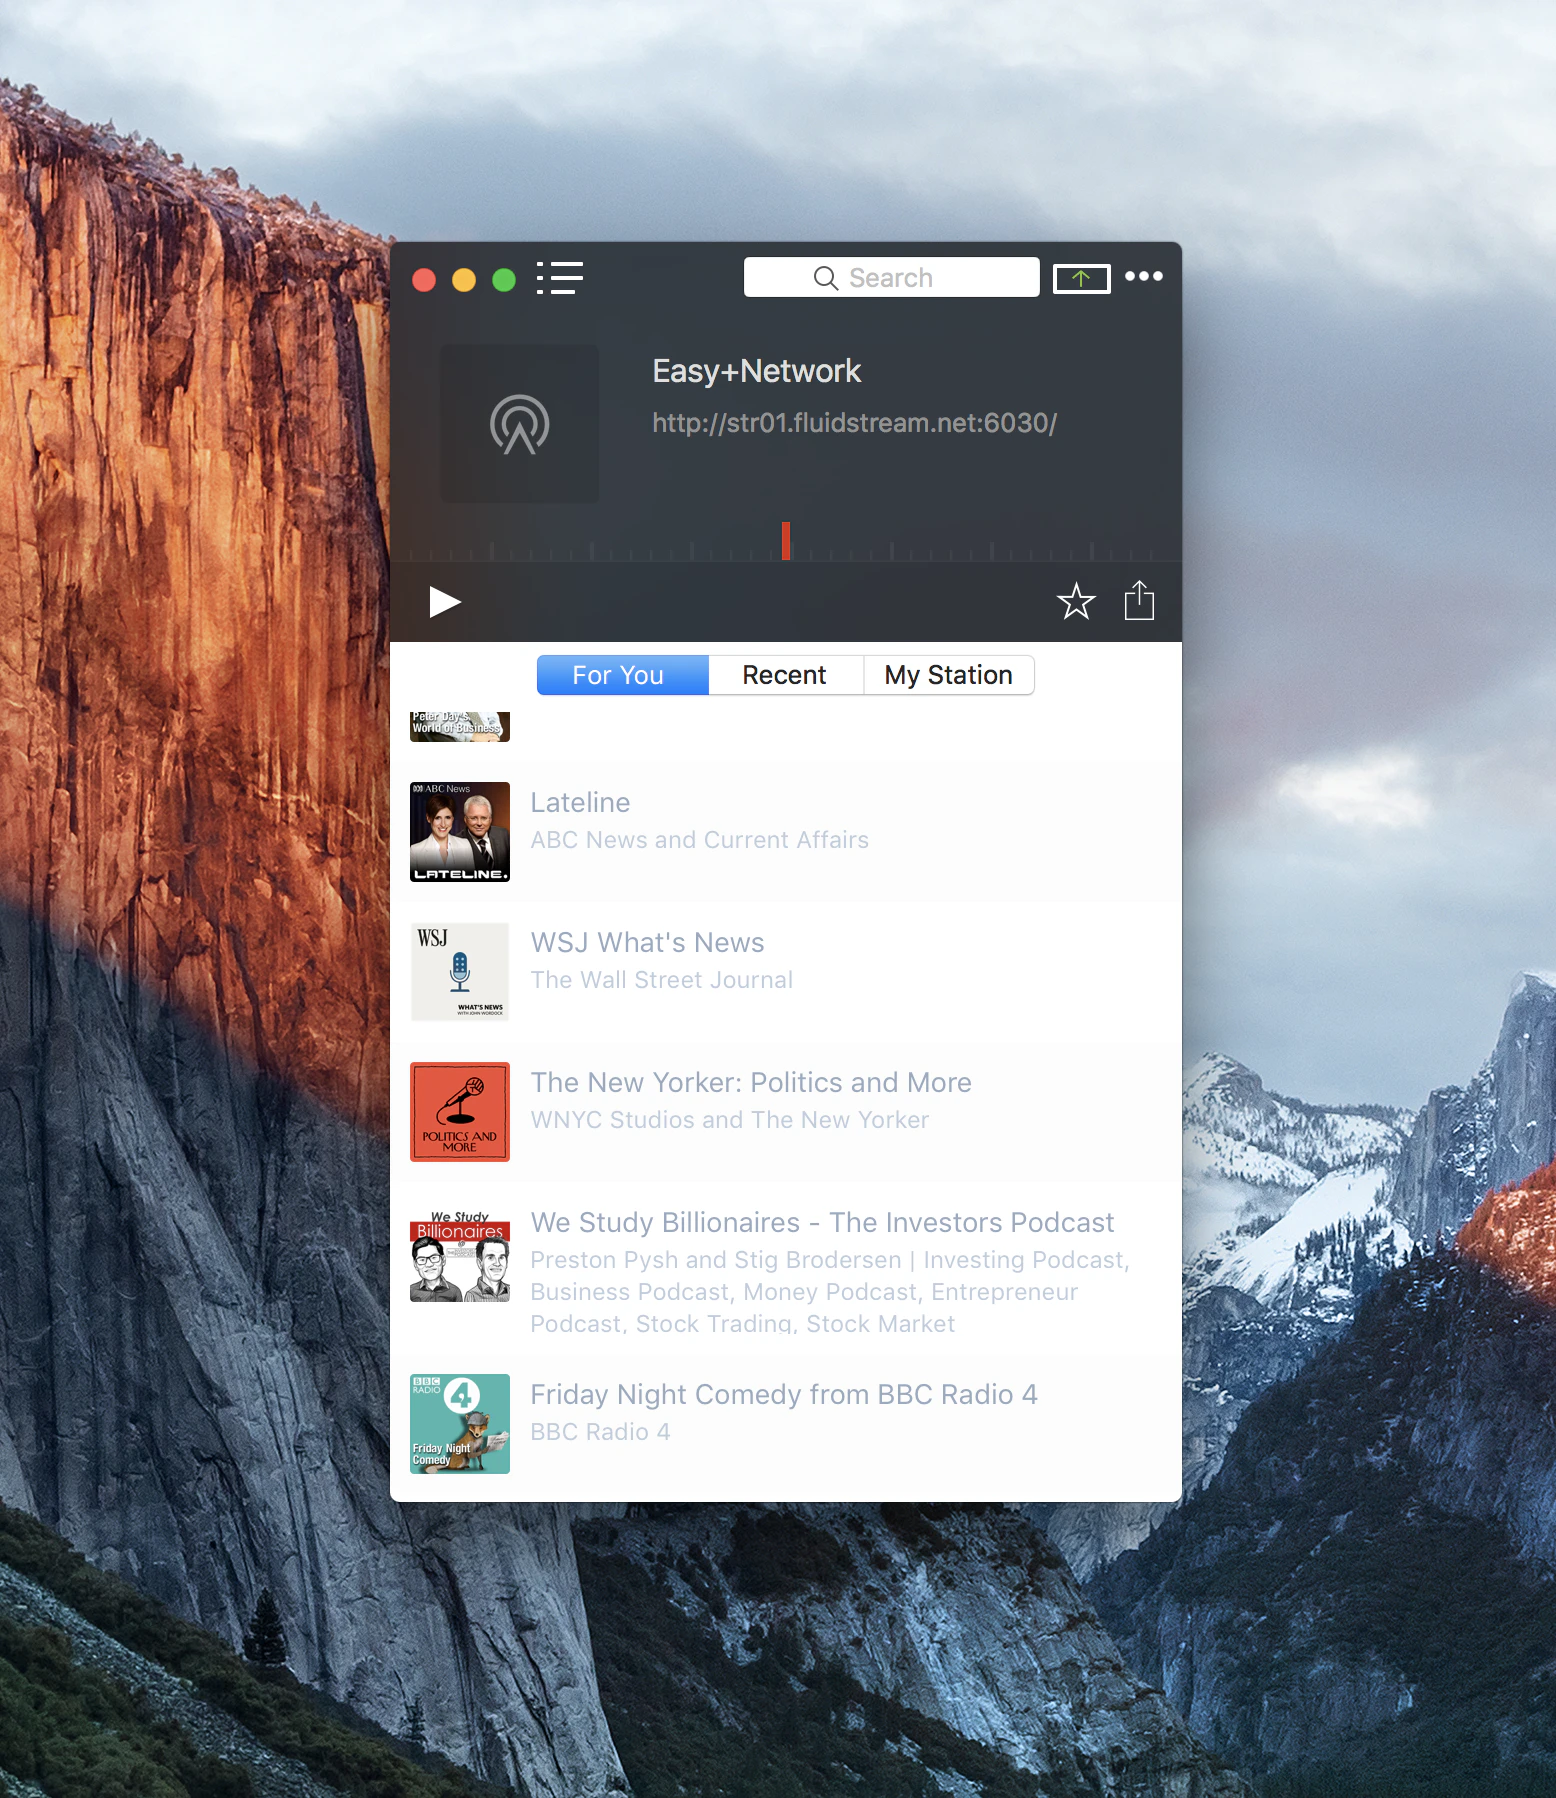The height and width of the screenshot is (1798, 1556).
Task: Click the Search field
Action: [891, 277]
